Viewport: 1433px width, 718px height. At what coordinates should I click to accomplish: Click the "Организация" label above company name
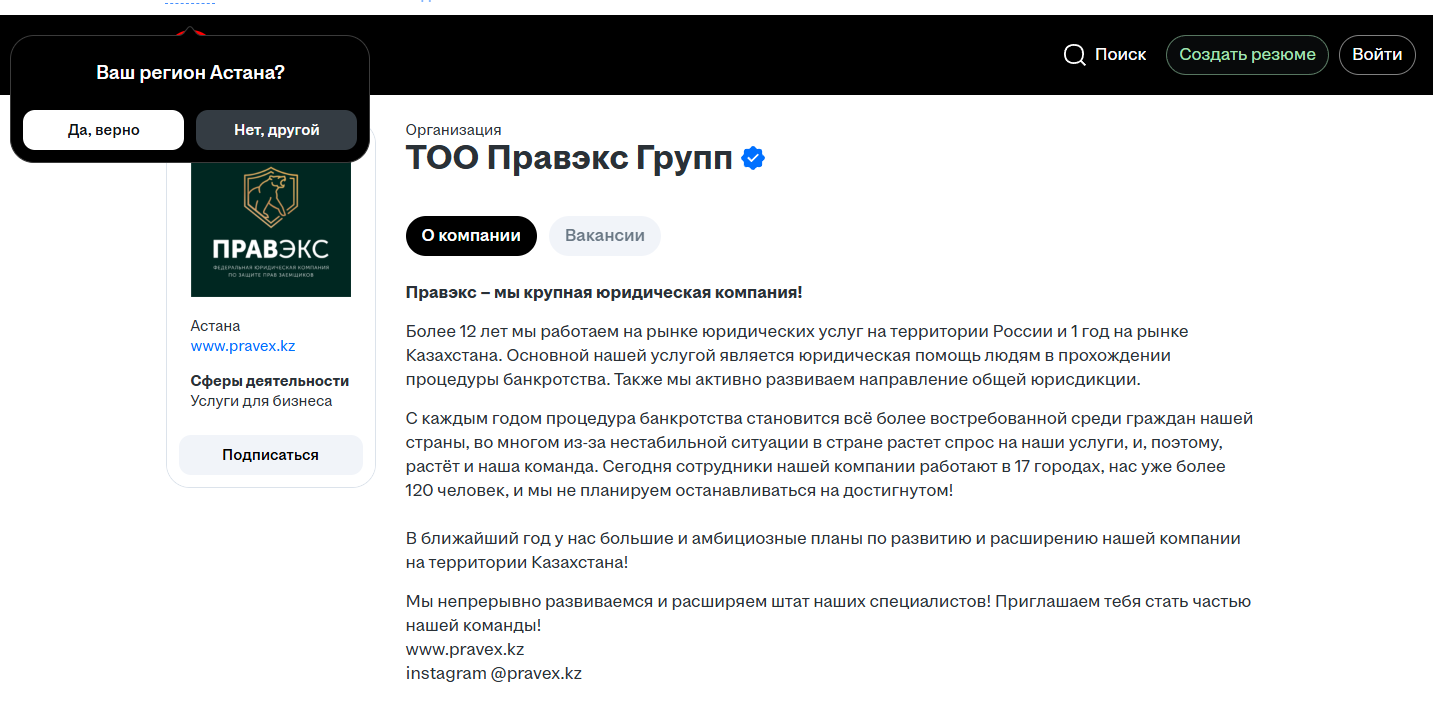coord(454,130)
